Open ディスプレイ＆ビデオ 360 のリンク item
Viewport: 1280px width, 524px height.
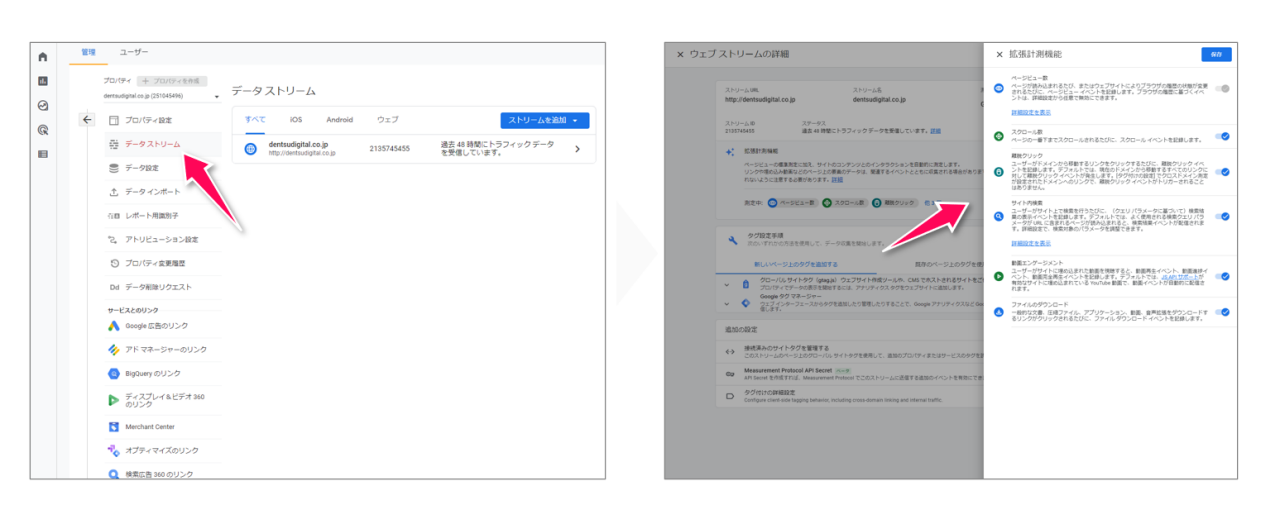click(164, 400)
